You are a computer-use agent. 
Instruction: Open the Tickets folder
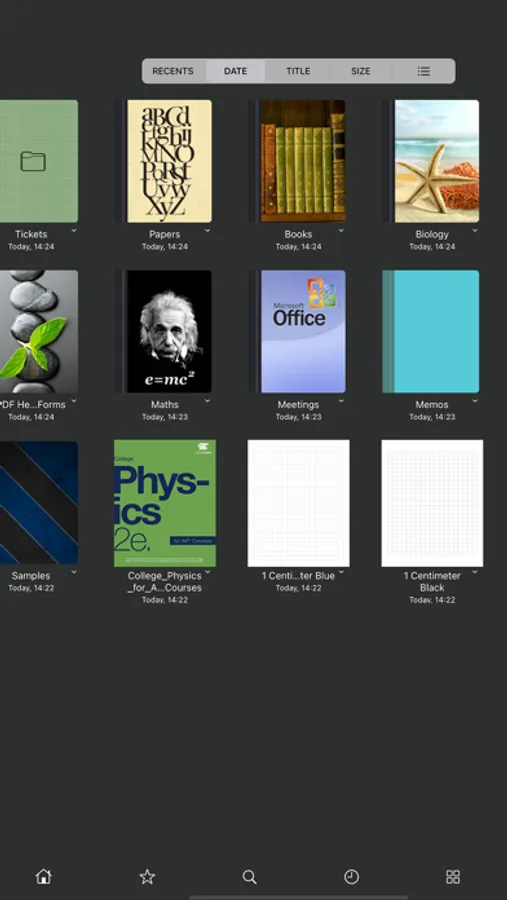coord(38,161)
